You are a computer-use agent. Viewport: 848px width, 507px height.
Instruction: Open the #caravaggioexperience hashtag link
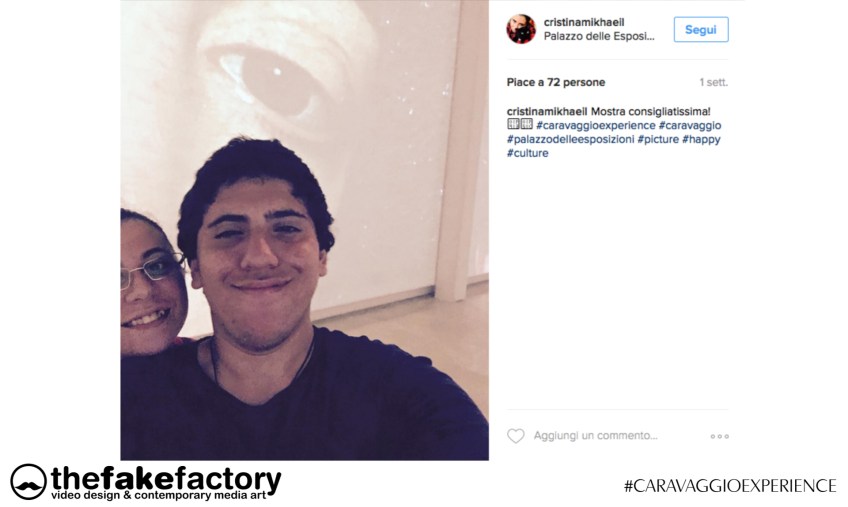[x=595, y=126]
